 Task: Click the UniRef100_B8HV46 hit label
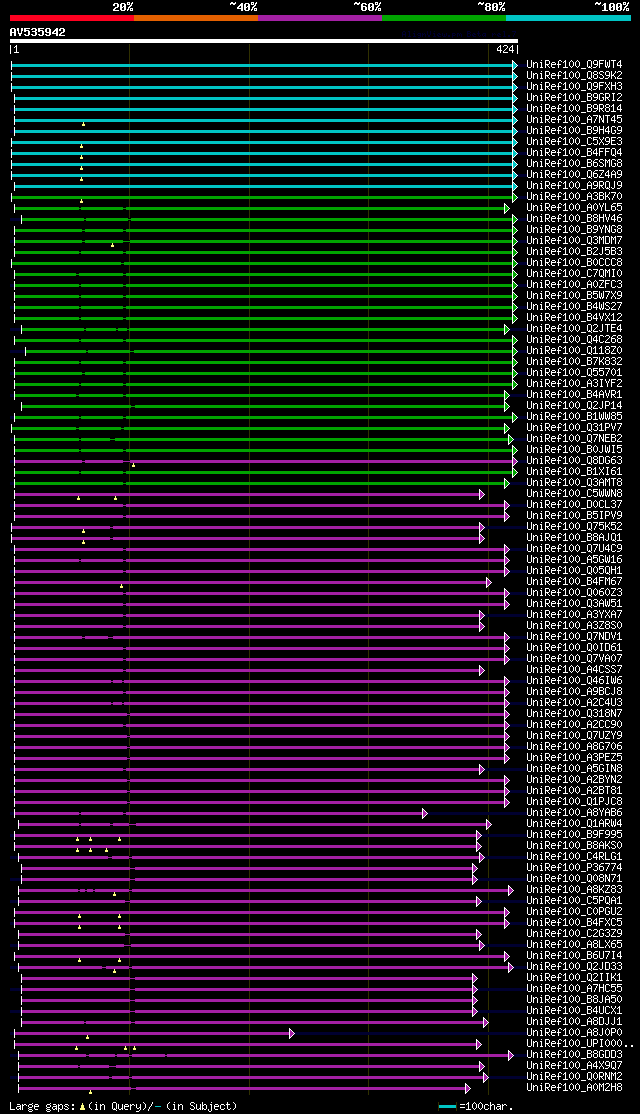coord(575,219)
